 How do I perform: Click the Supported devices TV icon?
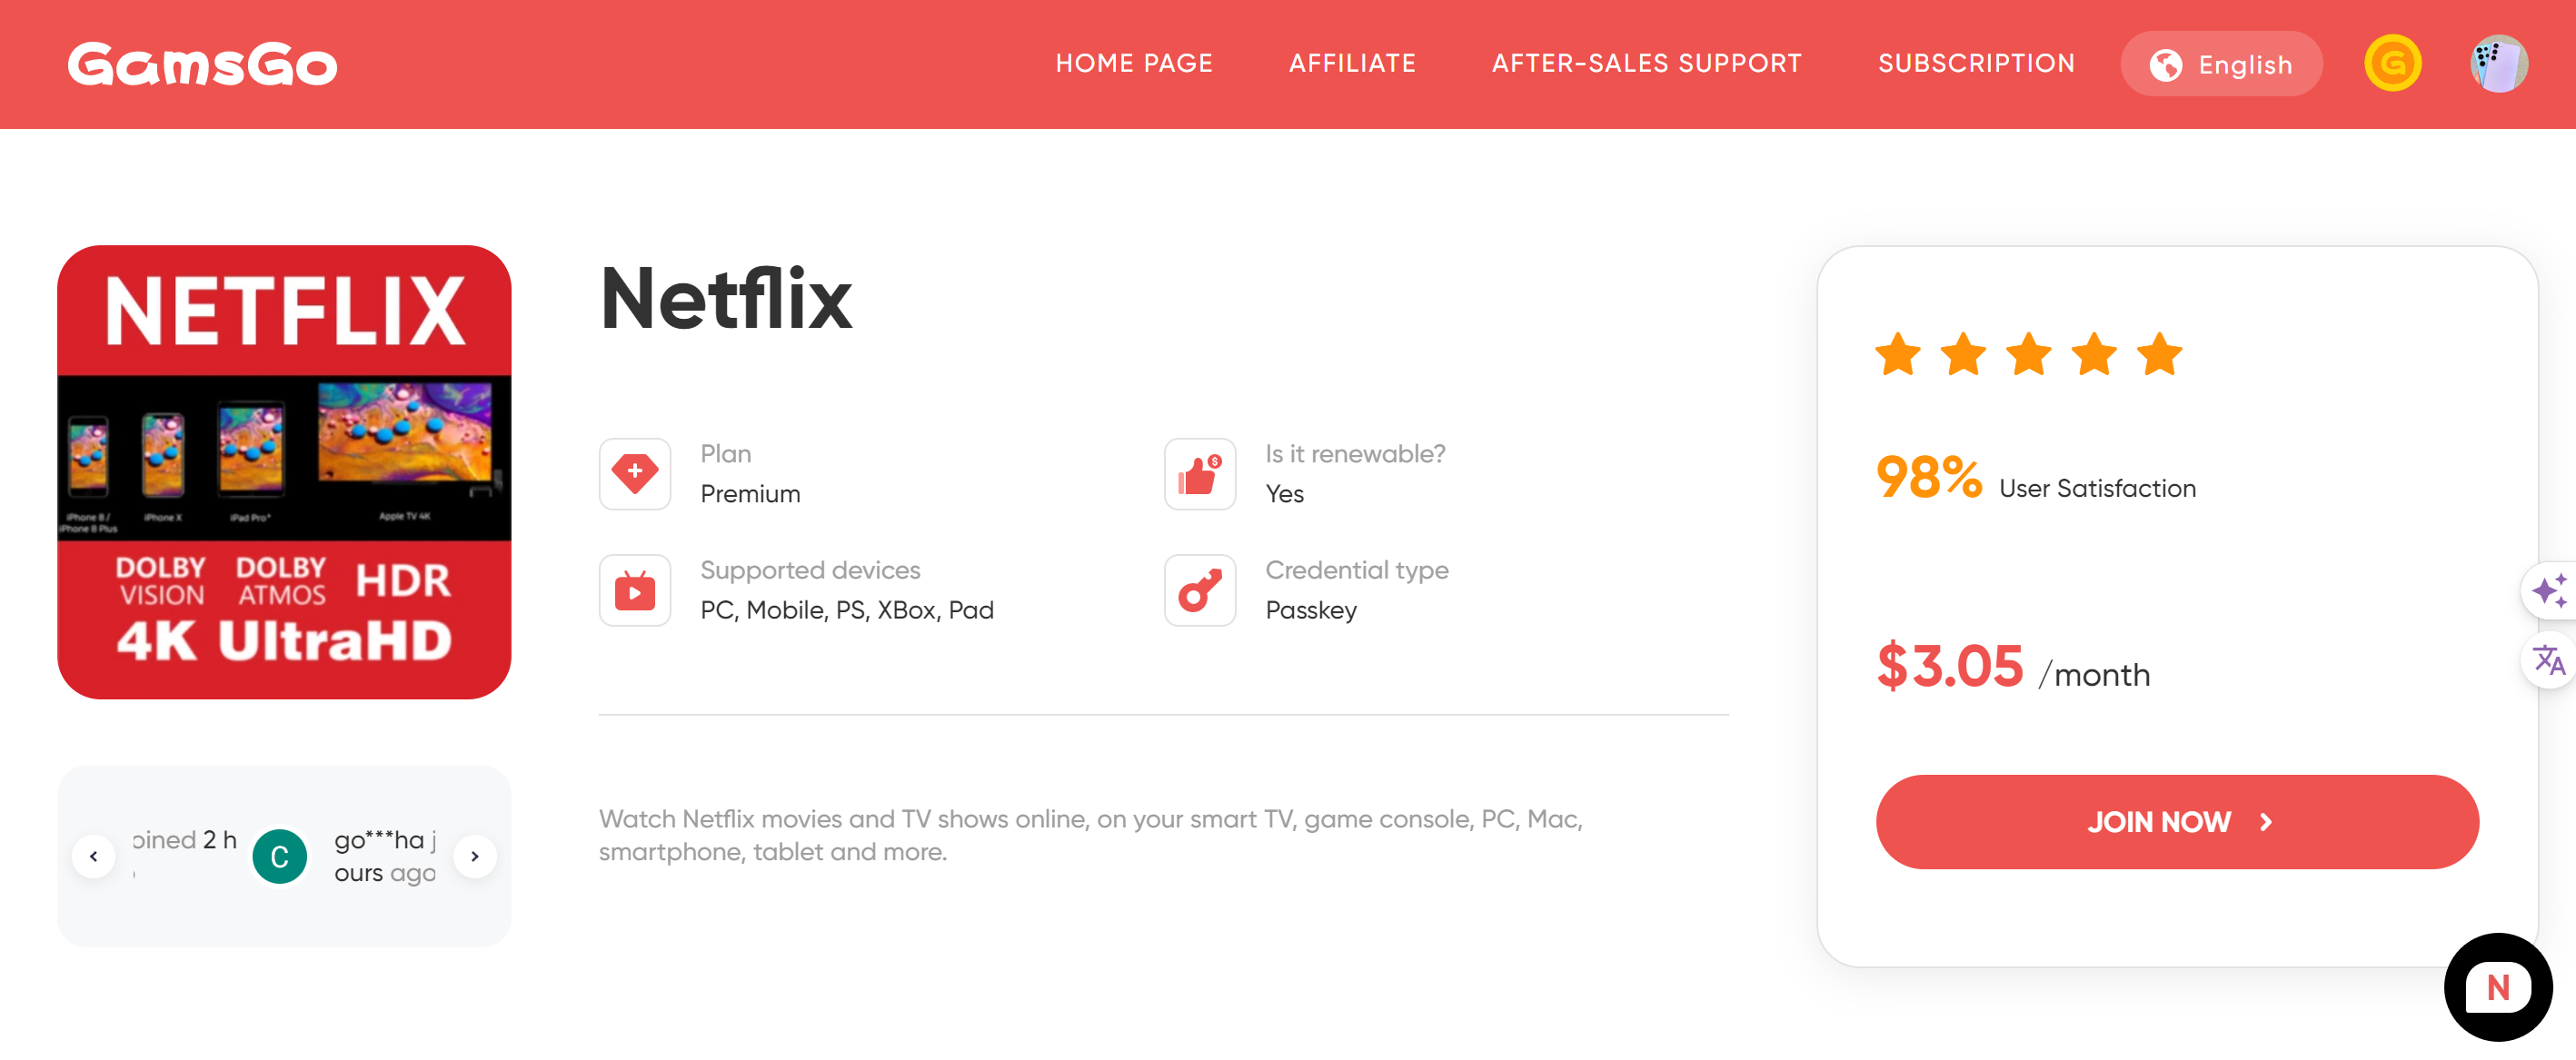tap(635, 590)
